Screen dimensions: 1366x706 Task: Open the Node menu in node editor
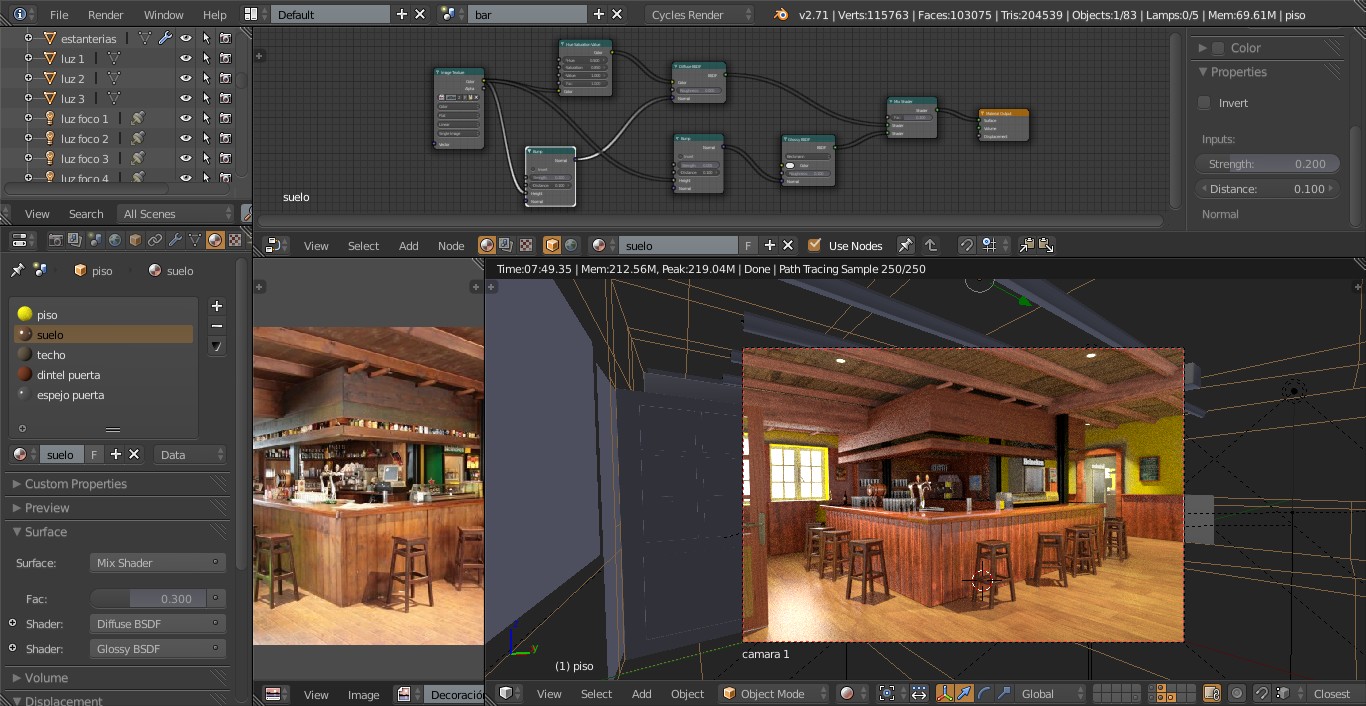451,245
